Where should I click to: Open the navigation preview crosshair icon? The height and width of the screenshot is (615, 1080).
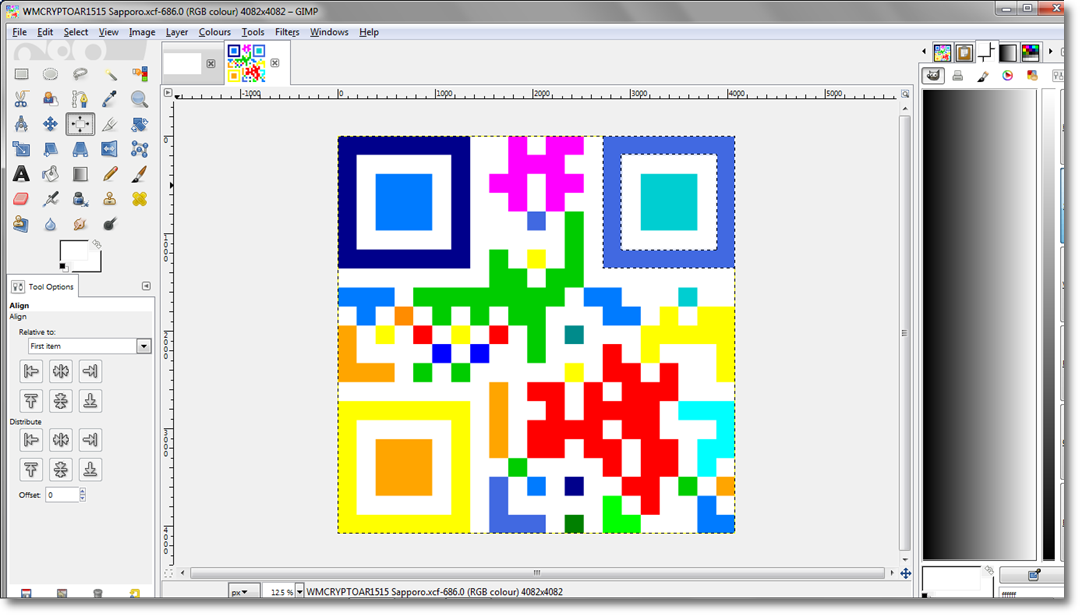click(x=906, y=573)
